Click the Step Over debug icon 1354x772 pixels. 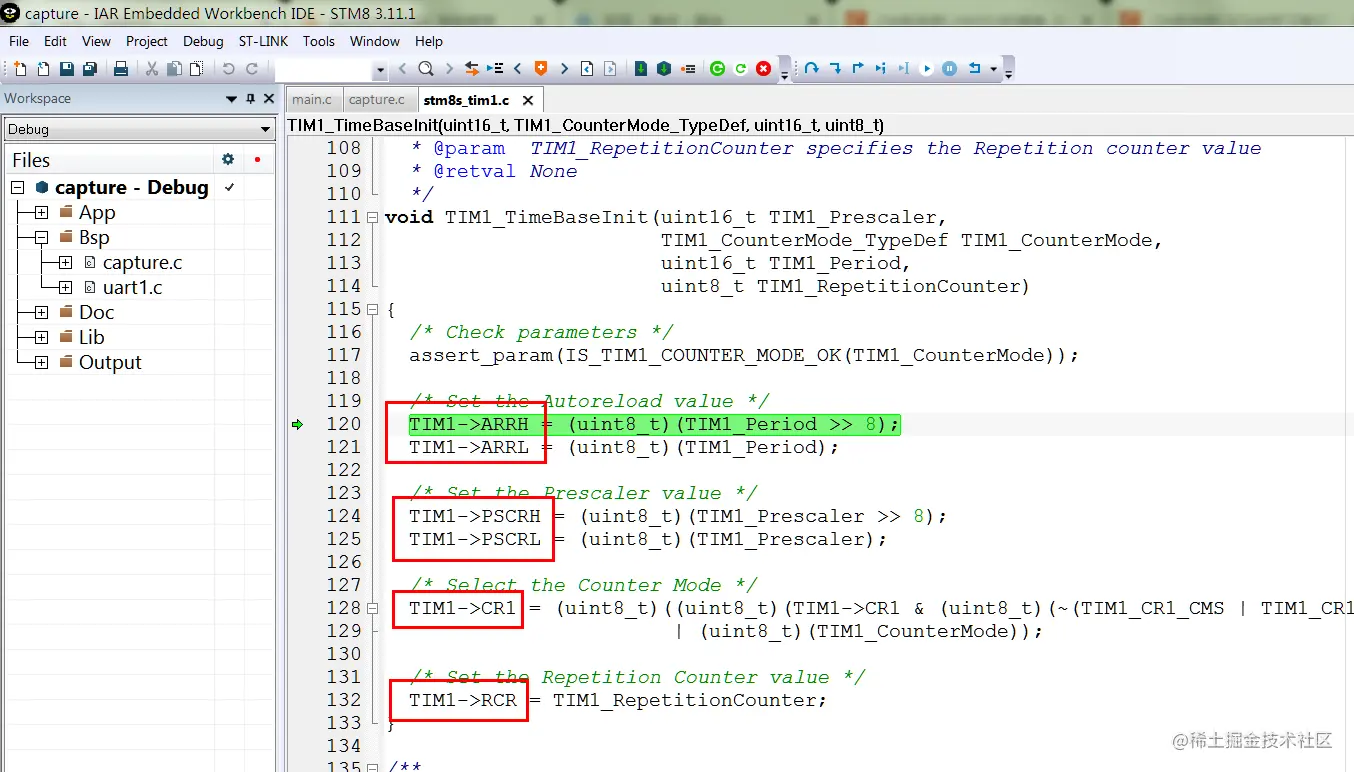811,69
